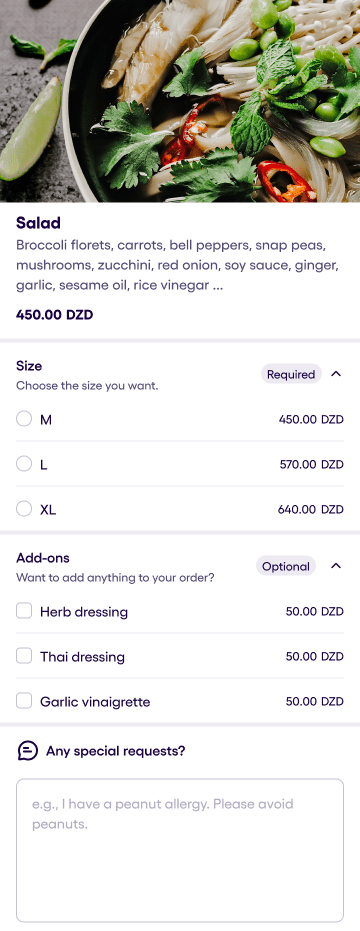This screenshot has width=360, height=931.
Task: Click the Optional badge
Action: click(x=286, y=566)
